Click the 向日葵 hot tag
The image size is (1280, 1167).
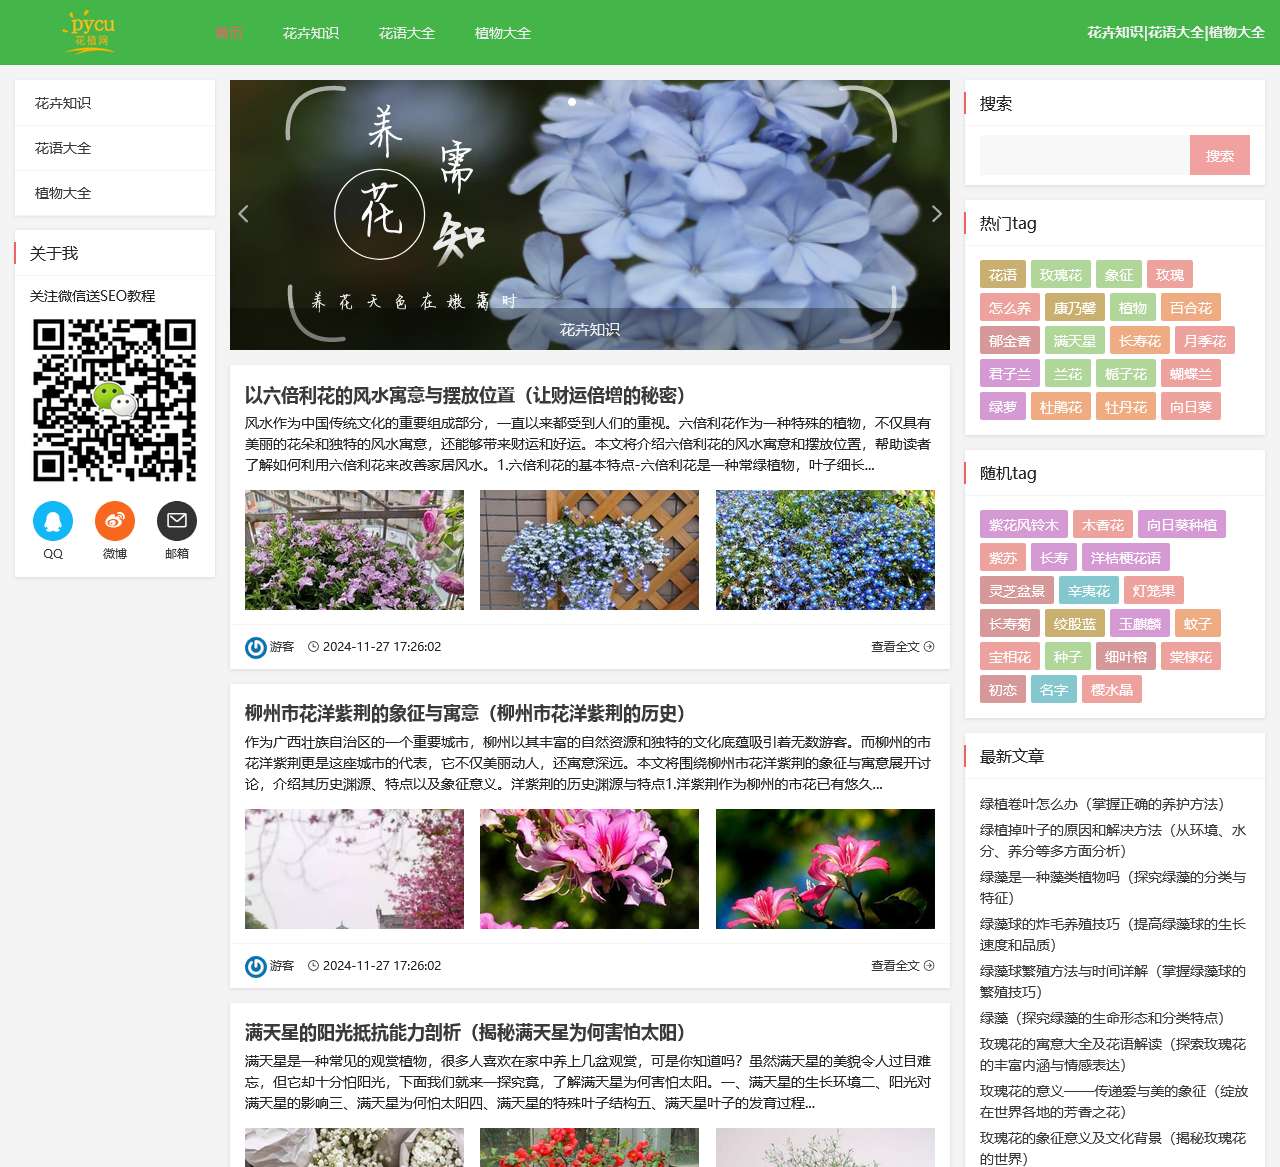point(1191,407)
